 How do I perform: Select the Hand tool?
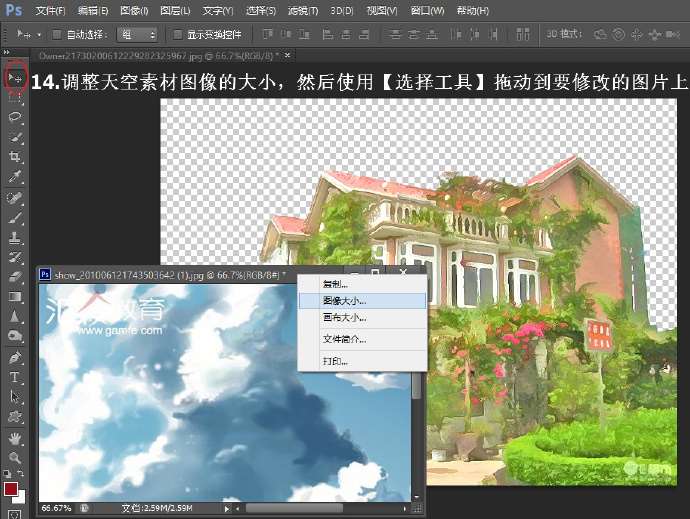pyautogui.click(x=15, y=438)
